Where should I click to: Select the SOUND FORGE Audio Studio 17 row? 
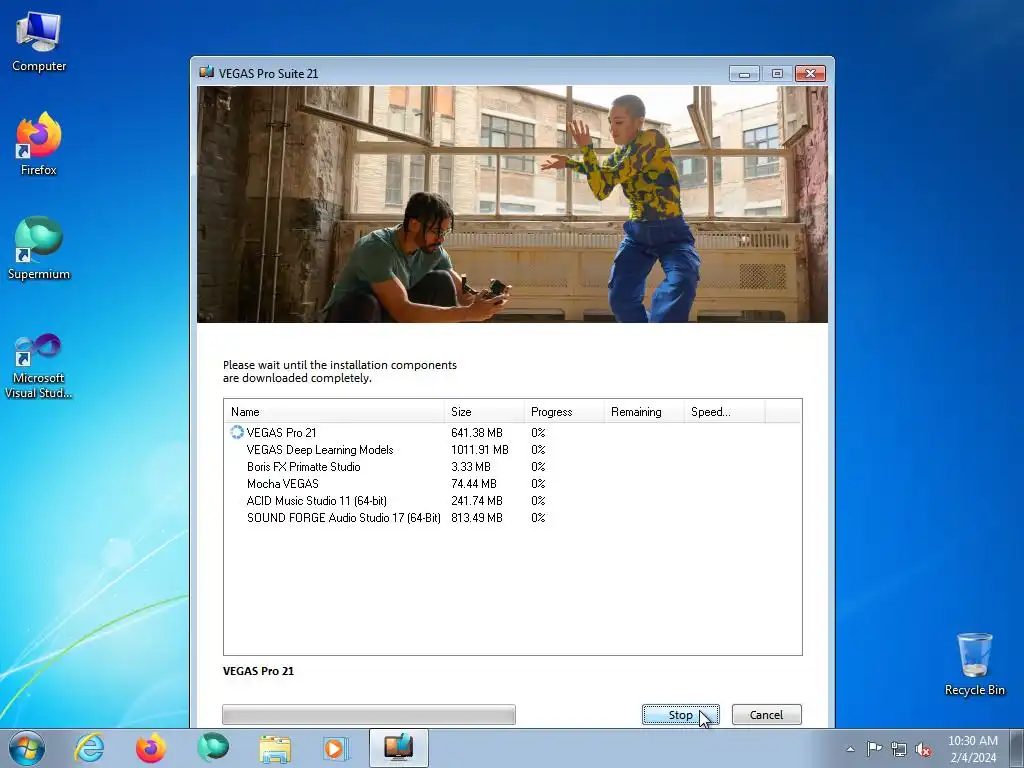click(x=512, y=517)
